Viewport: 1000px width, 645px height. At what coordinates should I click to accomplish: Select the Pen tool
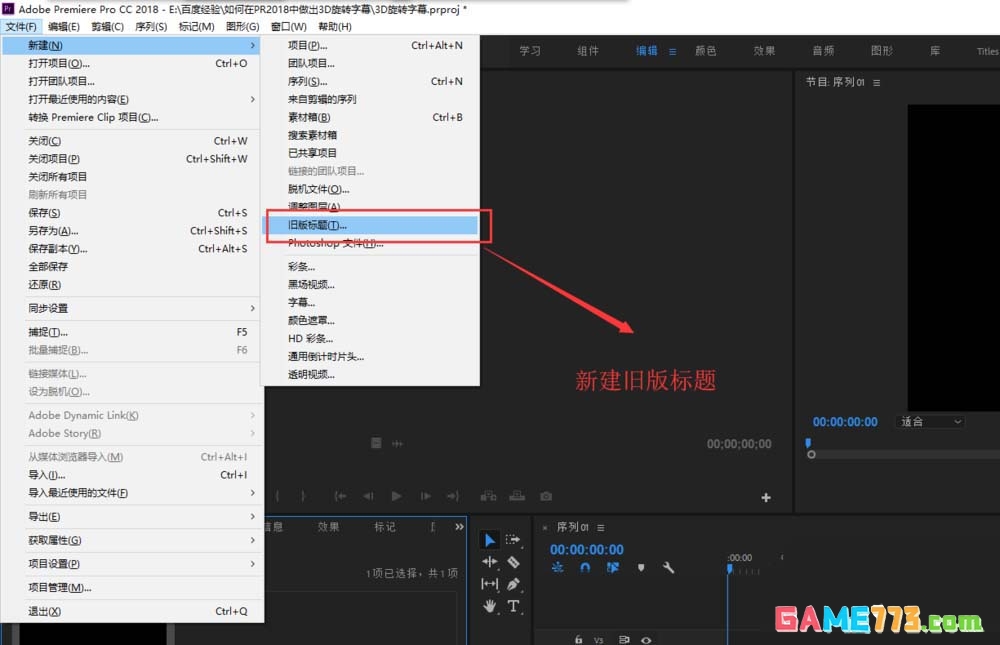click(513, 584)
